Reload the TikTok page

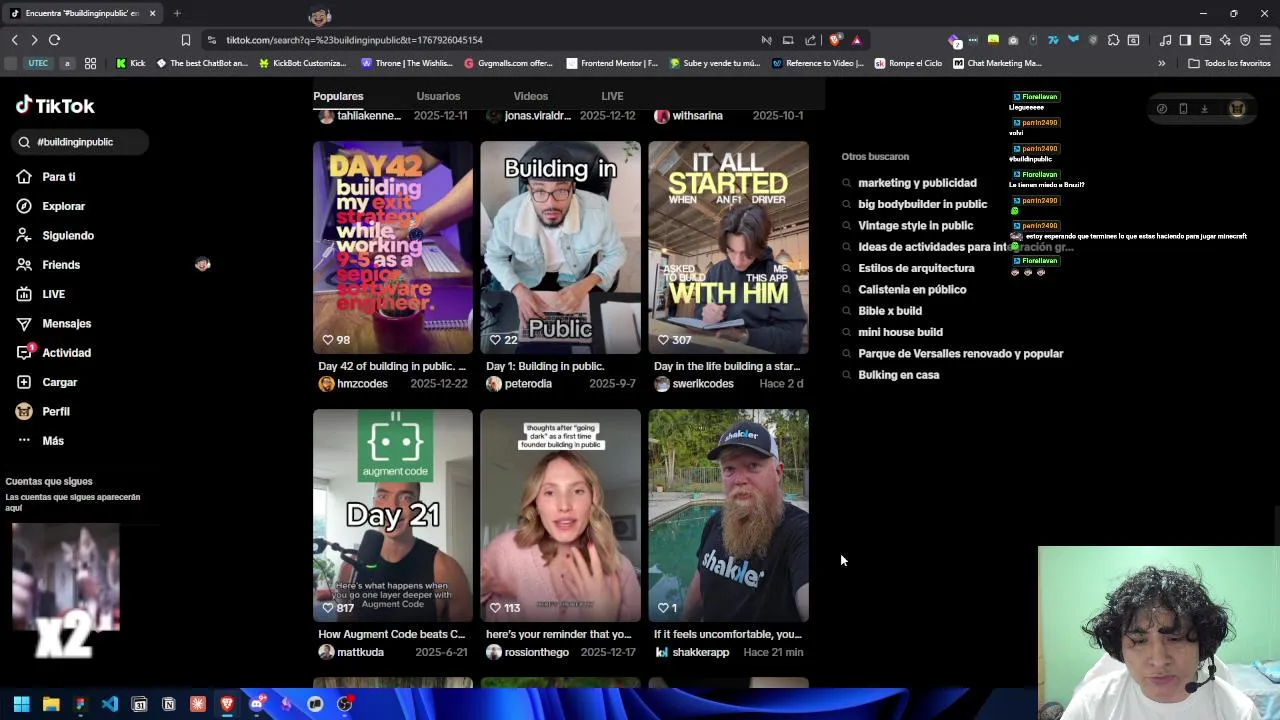[55, 40]
